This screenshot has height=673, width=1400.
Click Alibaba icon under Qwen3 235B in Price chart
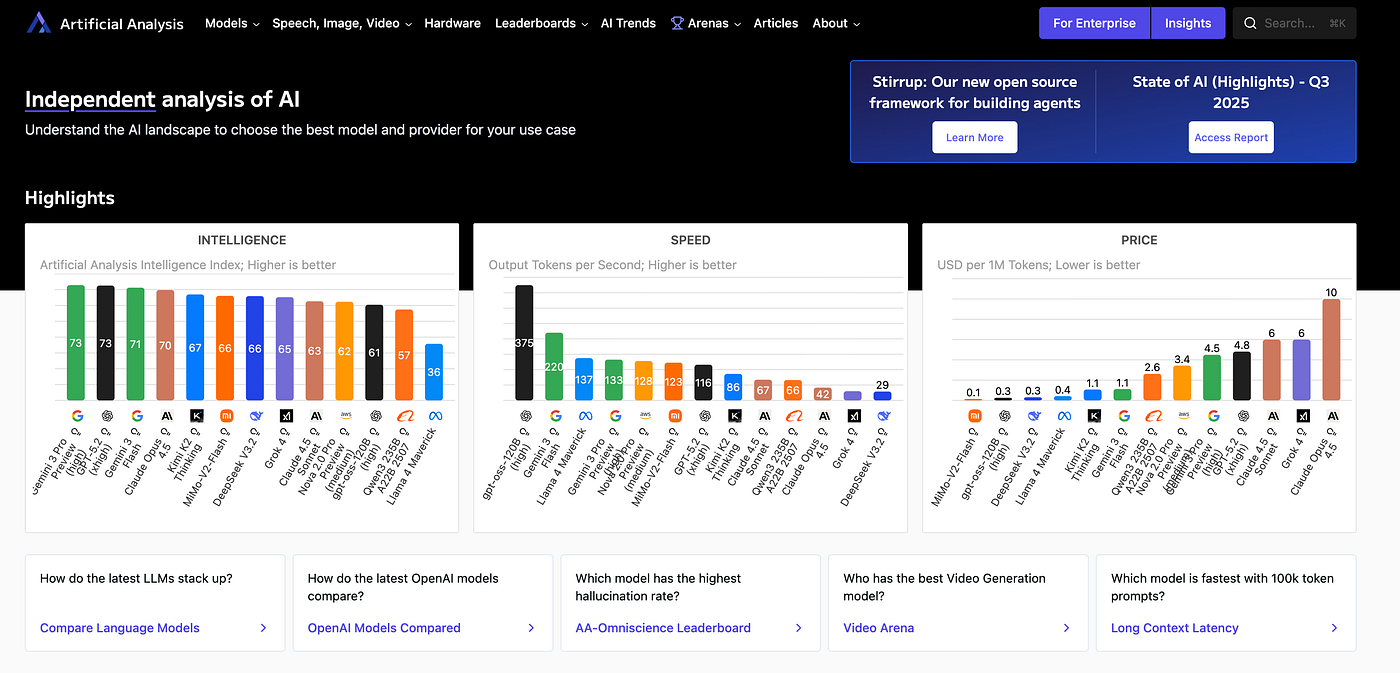[1153, 416]
